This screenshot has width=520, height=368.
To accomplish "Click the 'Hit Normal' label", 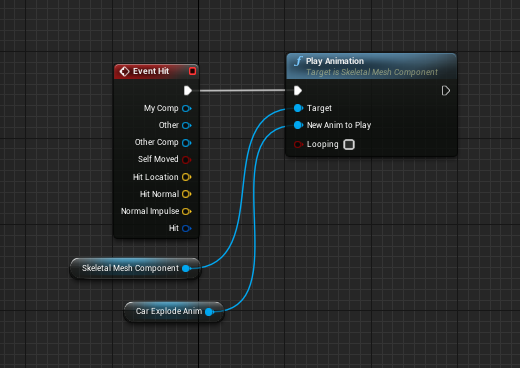I will pyautogui.click(x=159, y=194).
